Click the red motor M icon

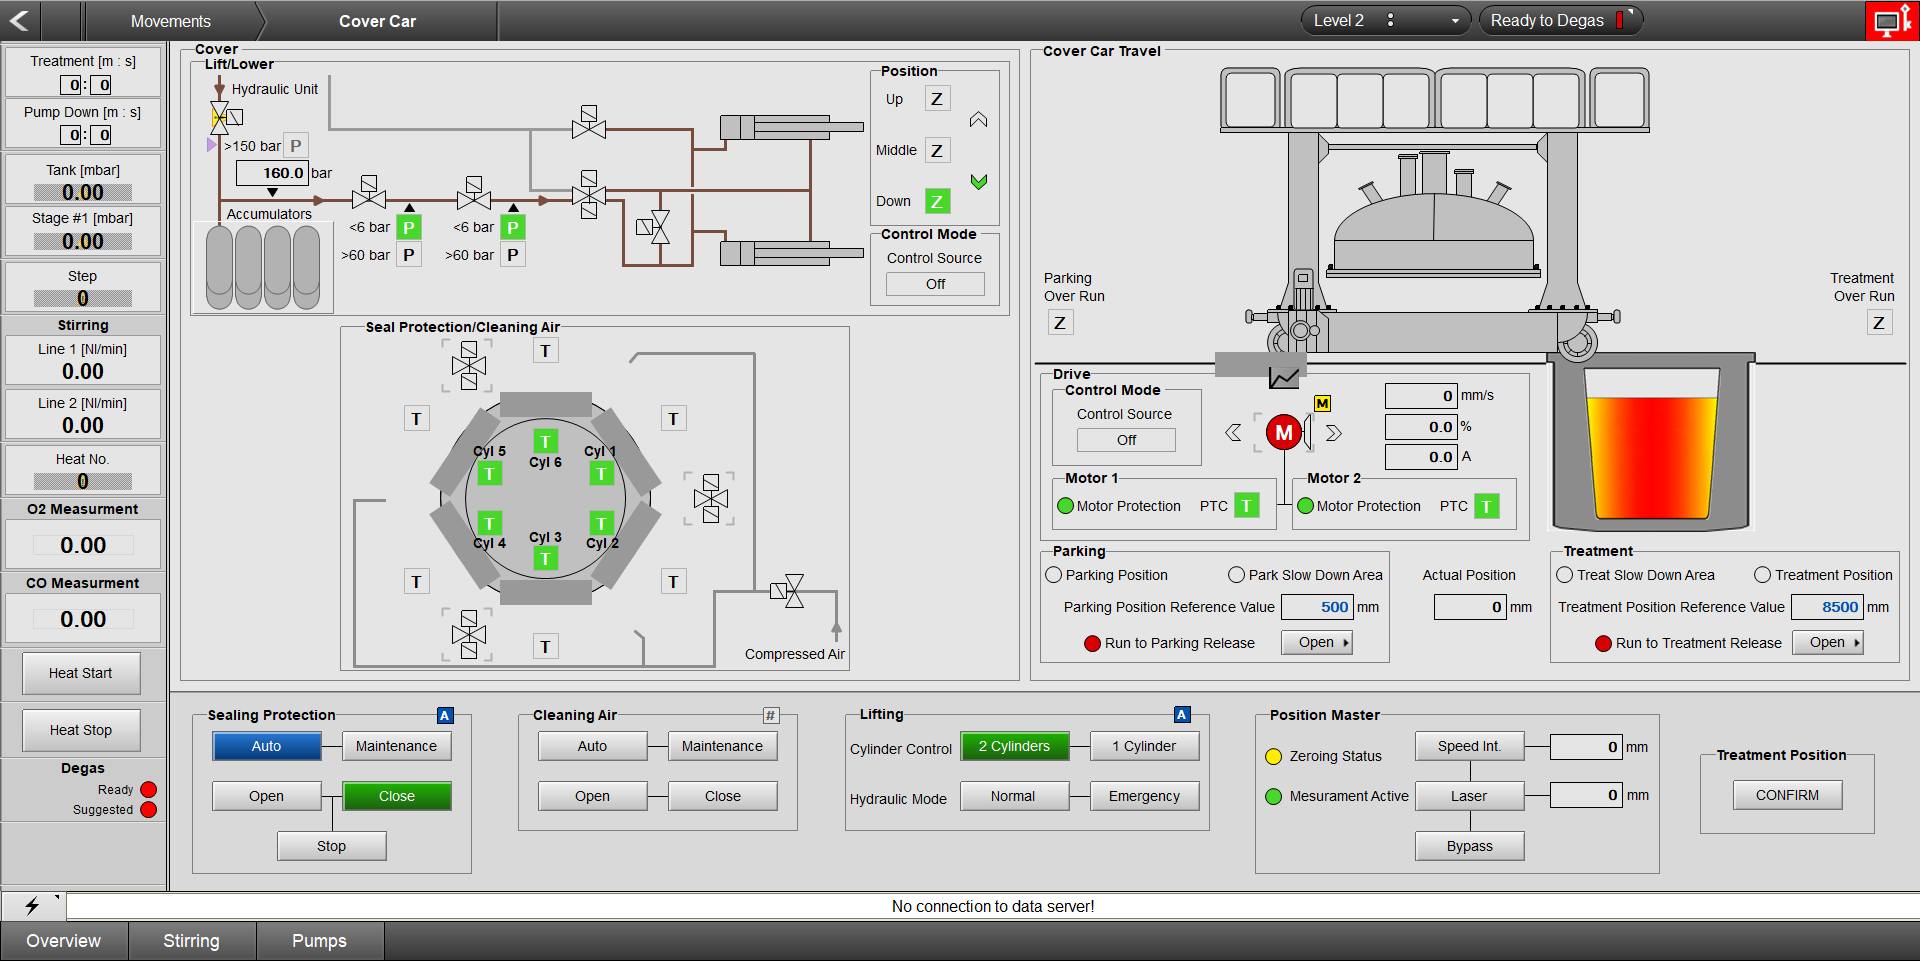[1284, 432]
